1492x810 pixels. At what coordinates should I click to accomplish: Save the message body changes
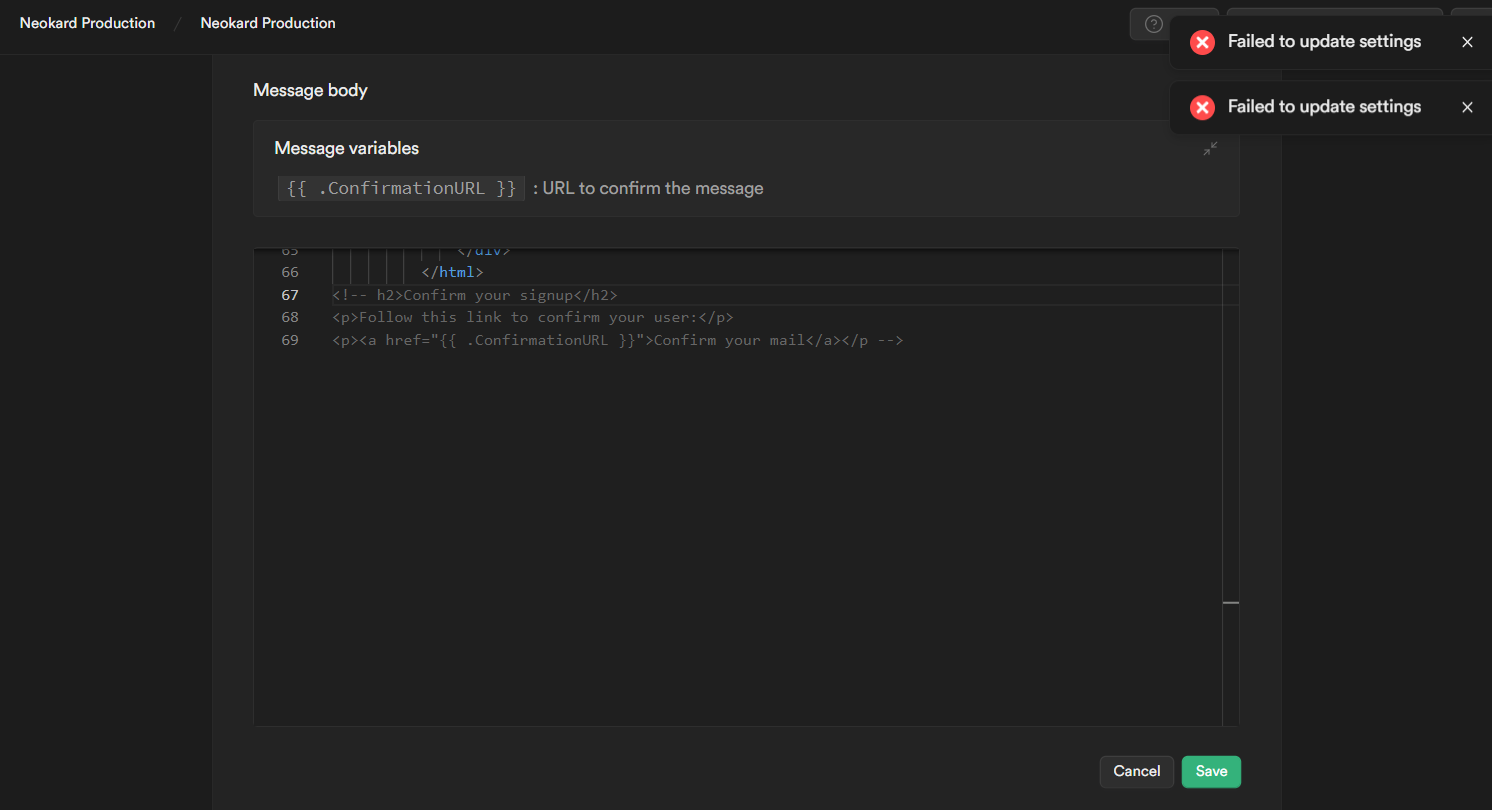pos(1211,771)
